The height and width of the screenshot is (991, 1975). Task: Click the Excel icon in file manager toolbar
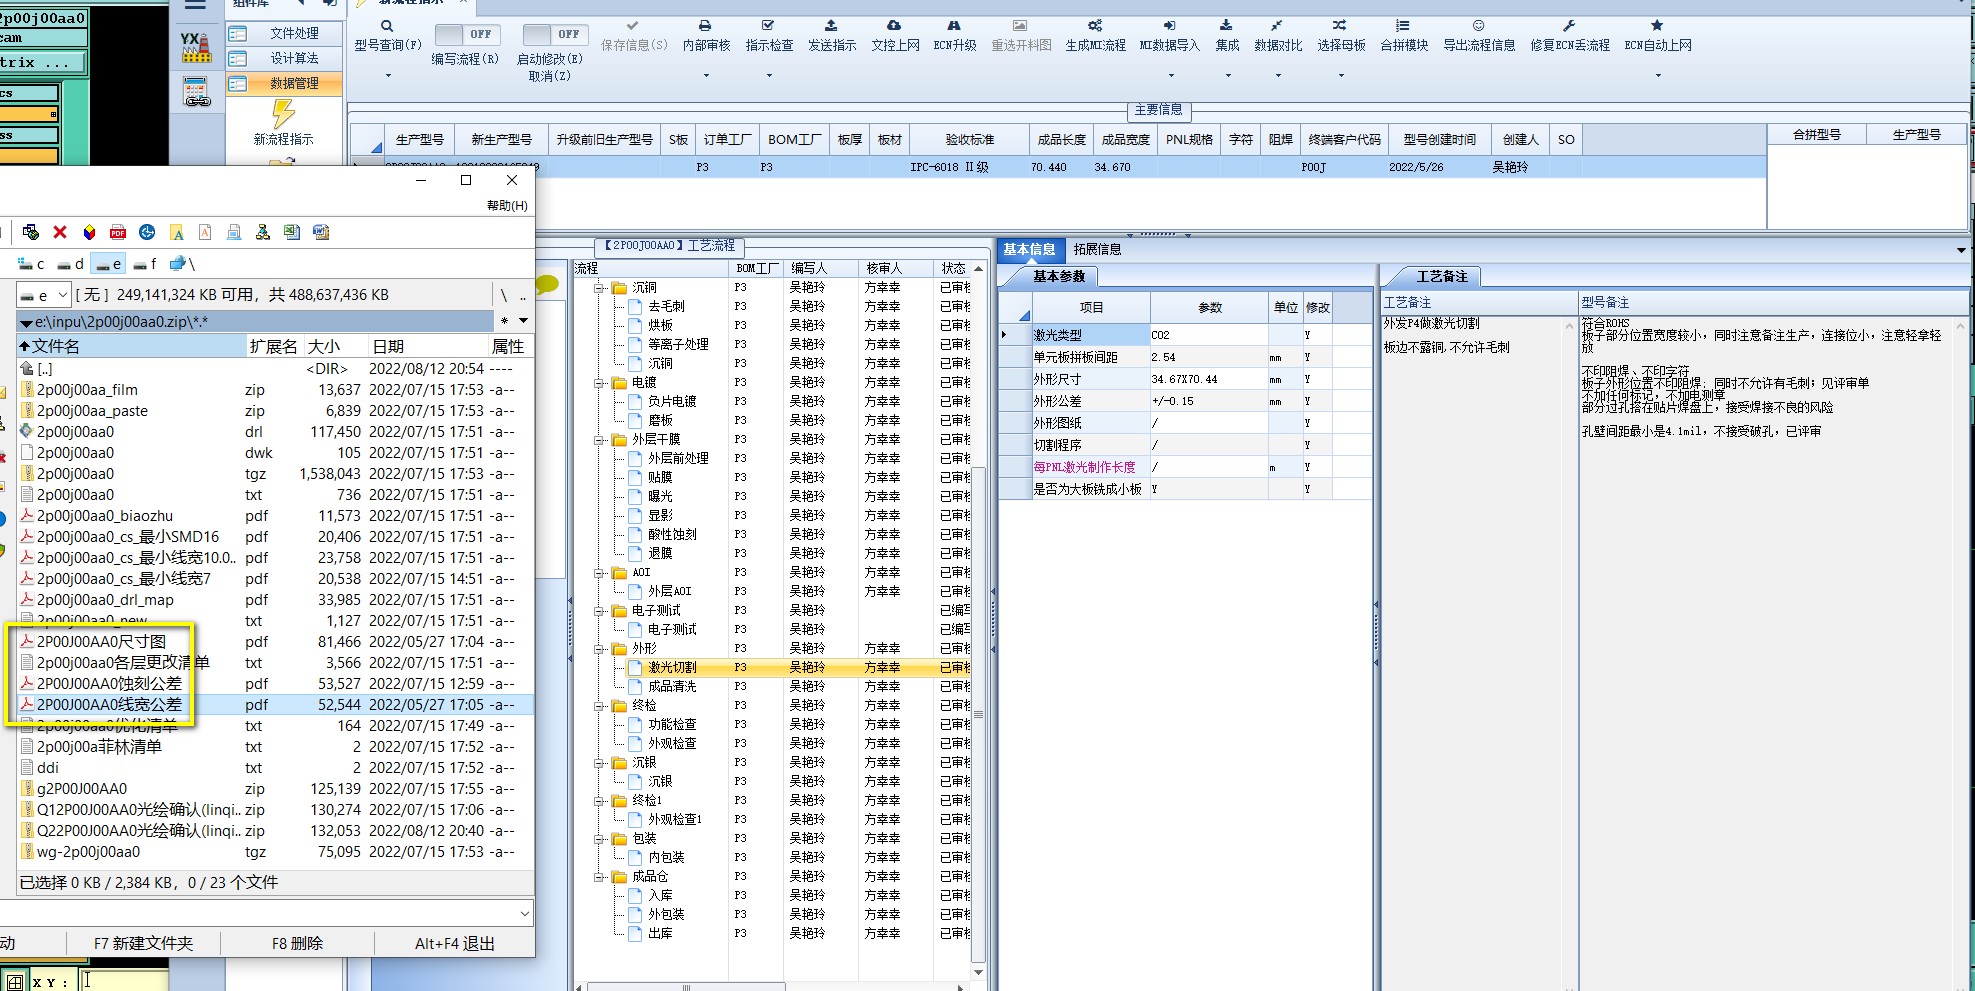point(292,232)
